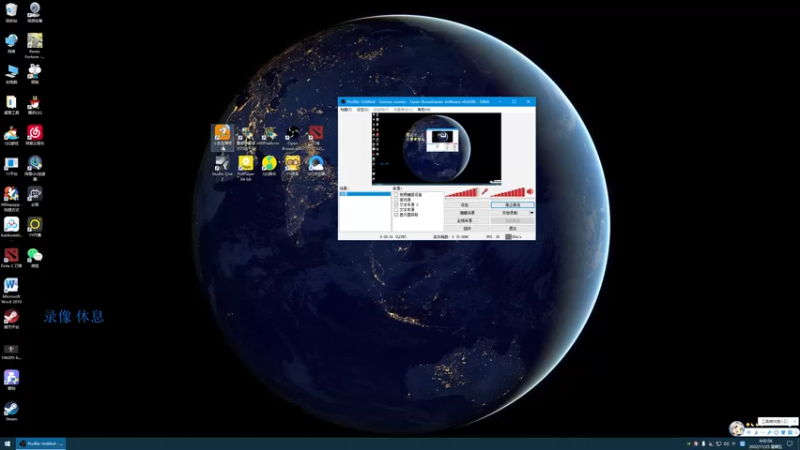This screenshot has width=800, height=450.
Task: Open the 106295-b file on desktop
Action: coord(11,352)
